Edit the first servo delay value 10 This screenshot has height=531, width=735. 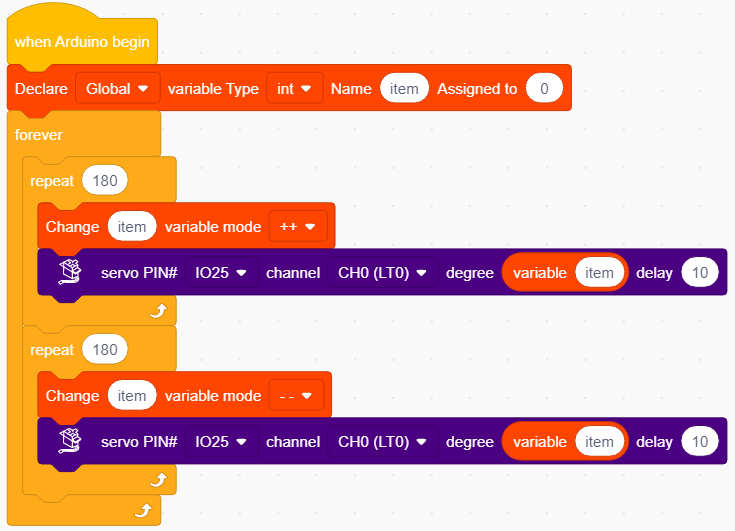pos(700,272)
